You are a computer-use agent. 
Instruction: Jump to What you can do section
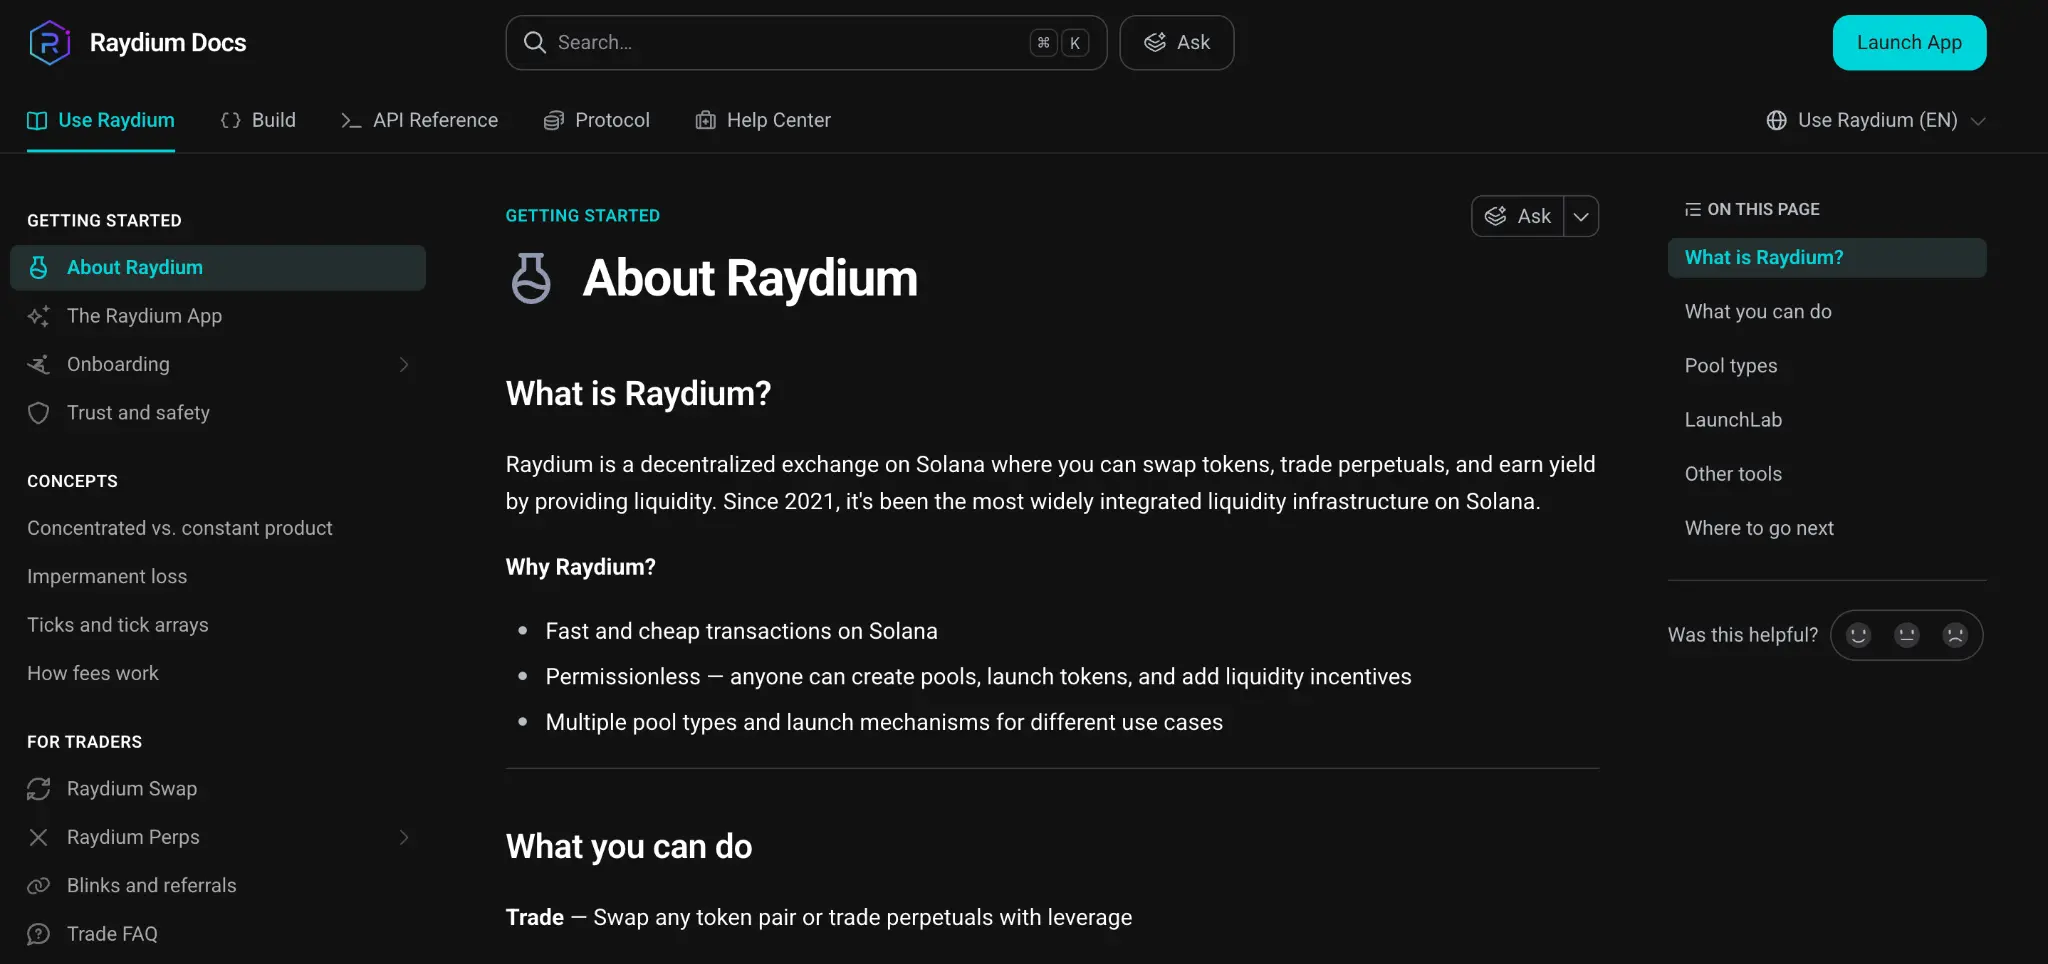(x=1758, y=312)
